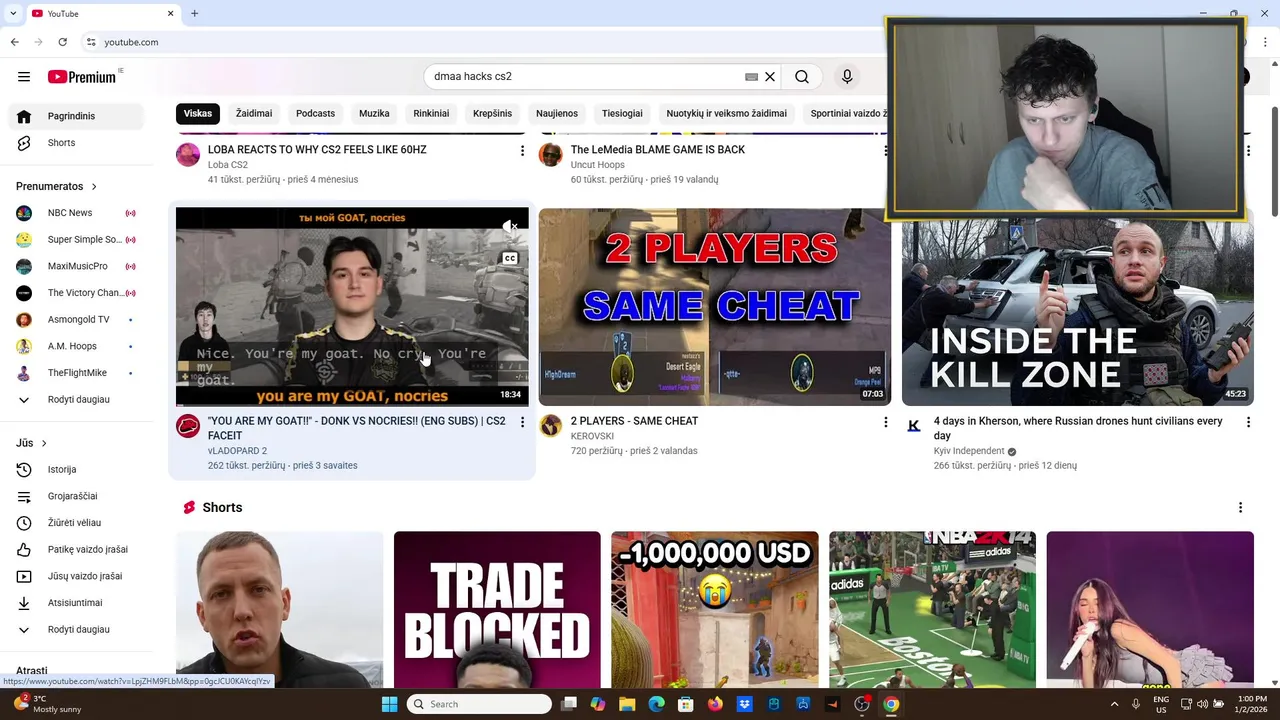The width and height of the screenshot is (1280, 720).
Task: Open The Victory Channel subscription
Action: tap(76, 293)
